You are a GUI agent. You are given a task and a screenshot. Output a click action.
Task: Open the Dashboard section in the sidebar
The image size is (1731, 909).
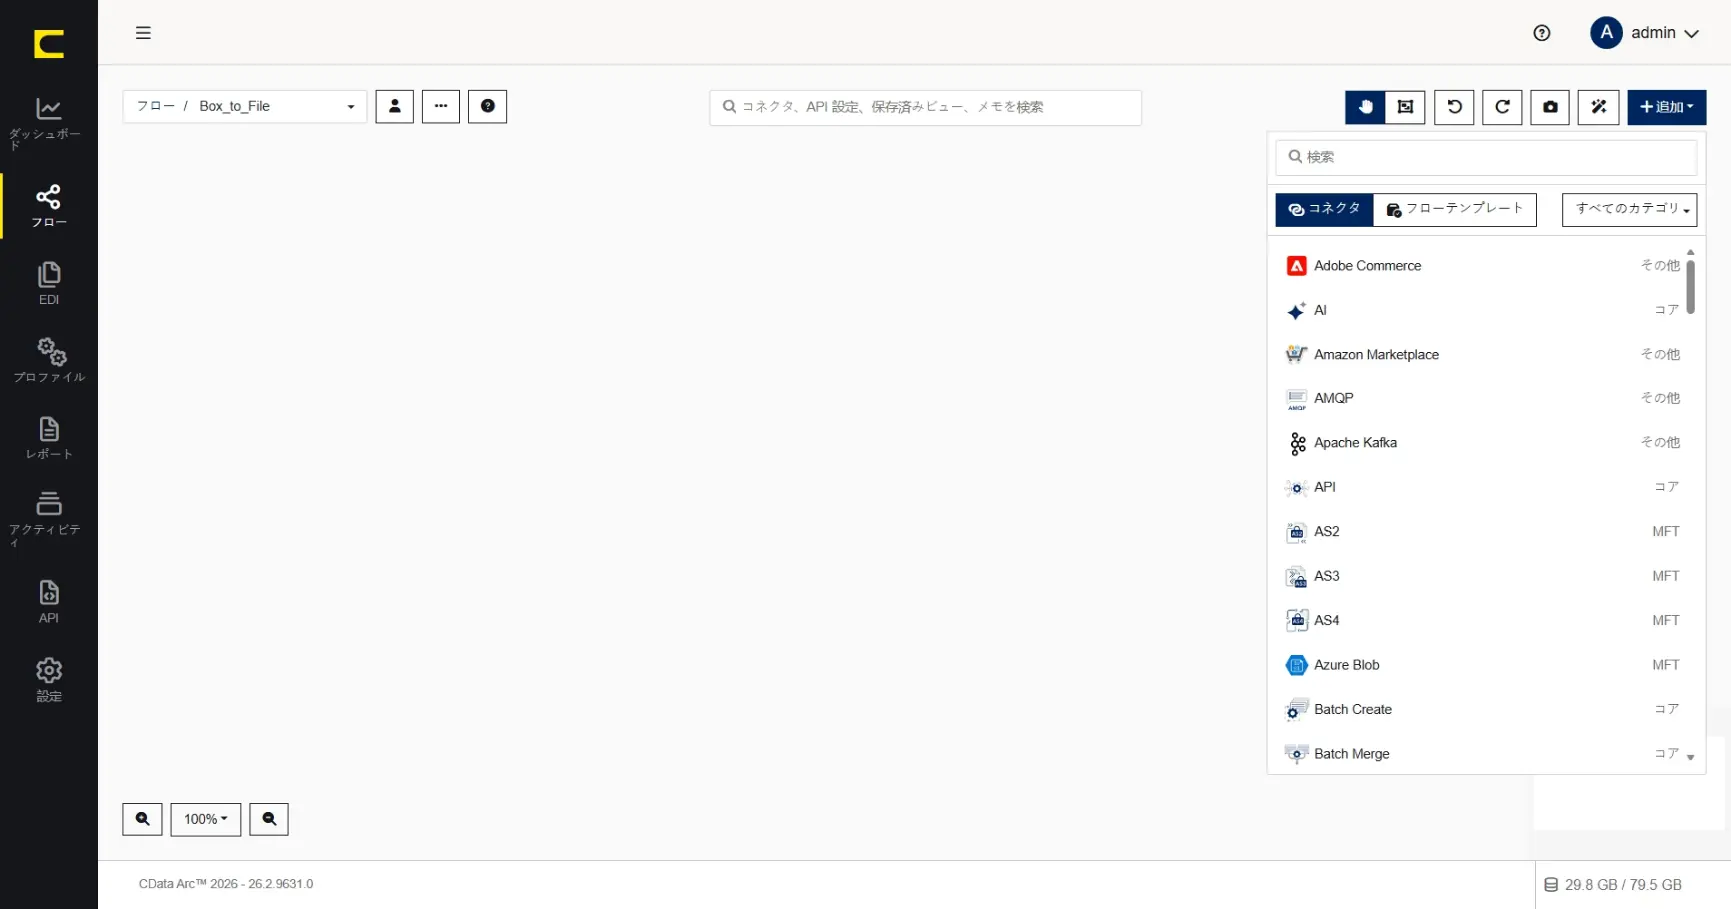(48, 123)
